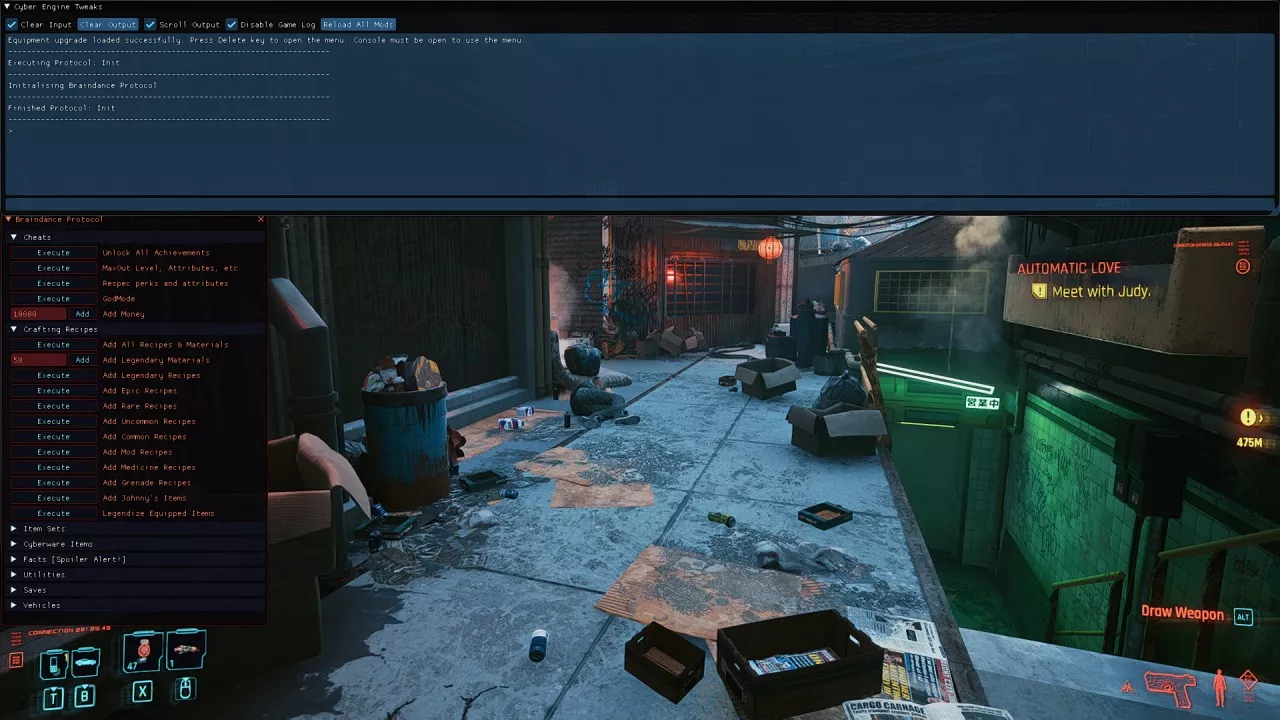
Task: Click the Draw Weapon prompt
Action: (x=1182, y=613)
